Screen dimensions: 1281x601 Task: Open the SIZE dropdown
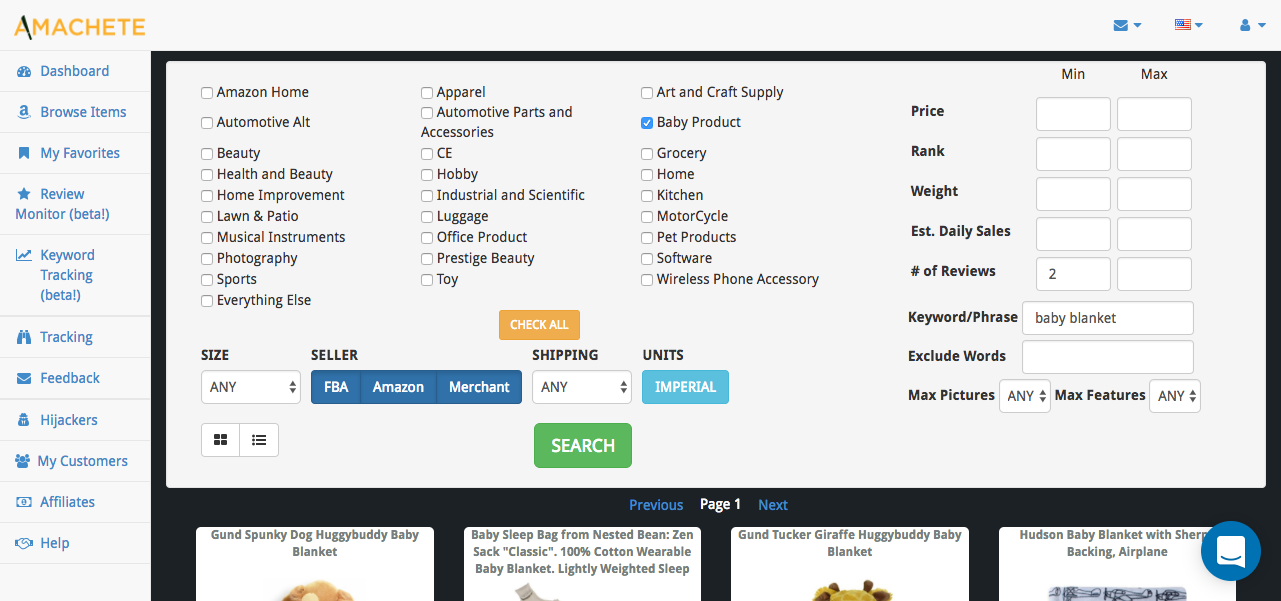(x=251, y=387)
